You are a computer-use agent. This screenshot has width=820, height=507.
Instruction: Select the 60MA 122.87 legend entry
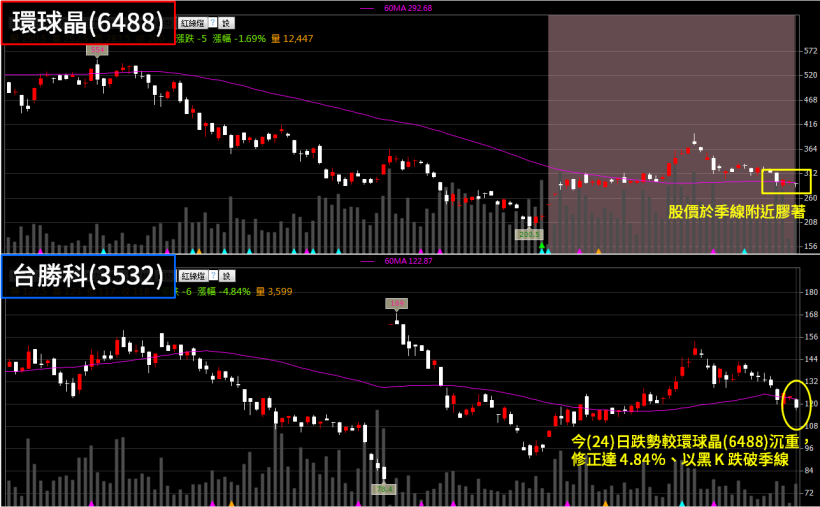click(x=396, y=261)
